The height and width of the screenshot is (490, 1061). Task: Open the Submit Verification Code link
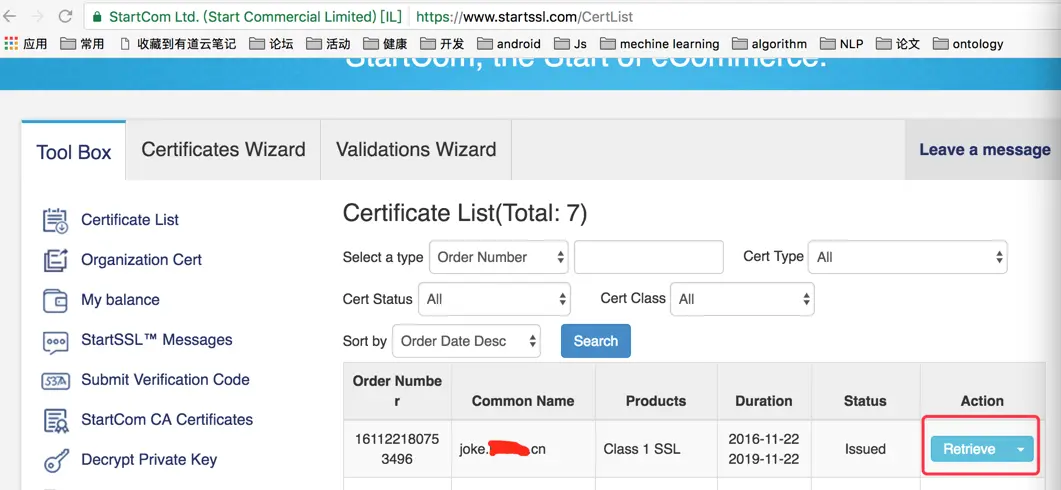[165, 380]
